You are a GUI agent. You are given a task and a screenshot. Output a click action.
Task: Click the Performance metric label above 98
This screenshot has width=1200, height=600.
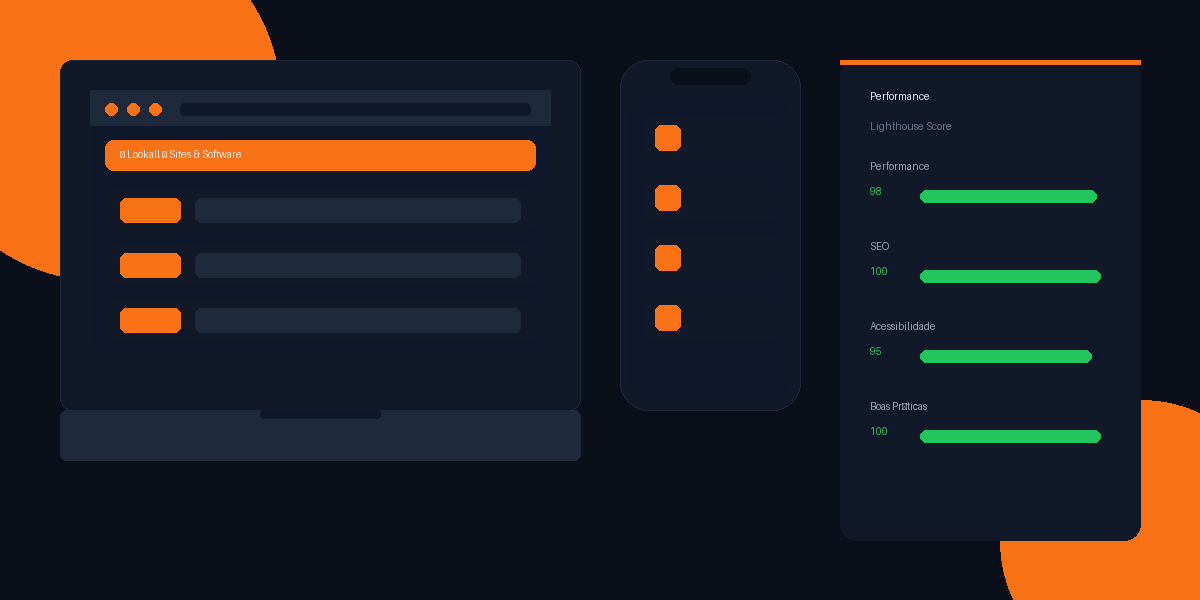899,166
